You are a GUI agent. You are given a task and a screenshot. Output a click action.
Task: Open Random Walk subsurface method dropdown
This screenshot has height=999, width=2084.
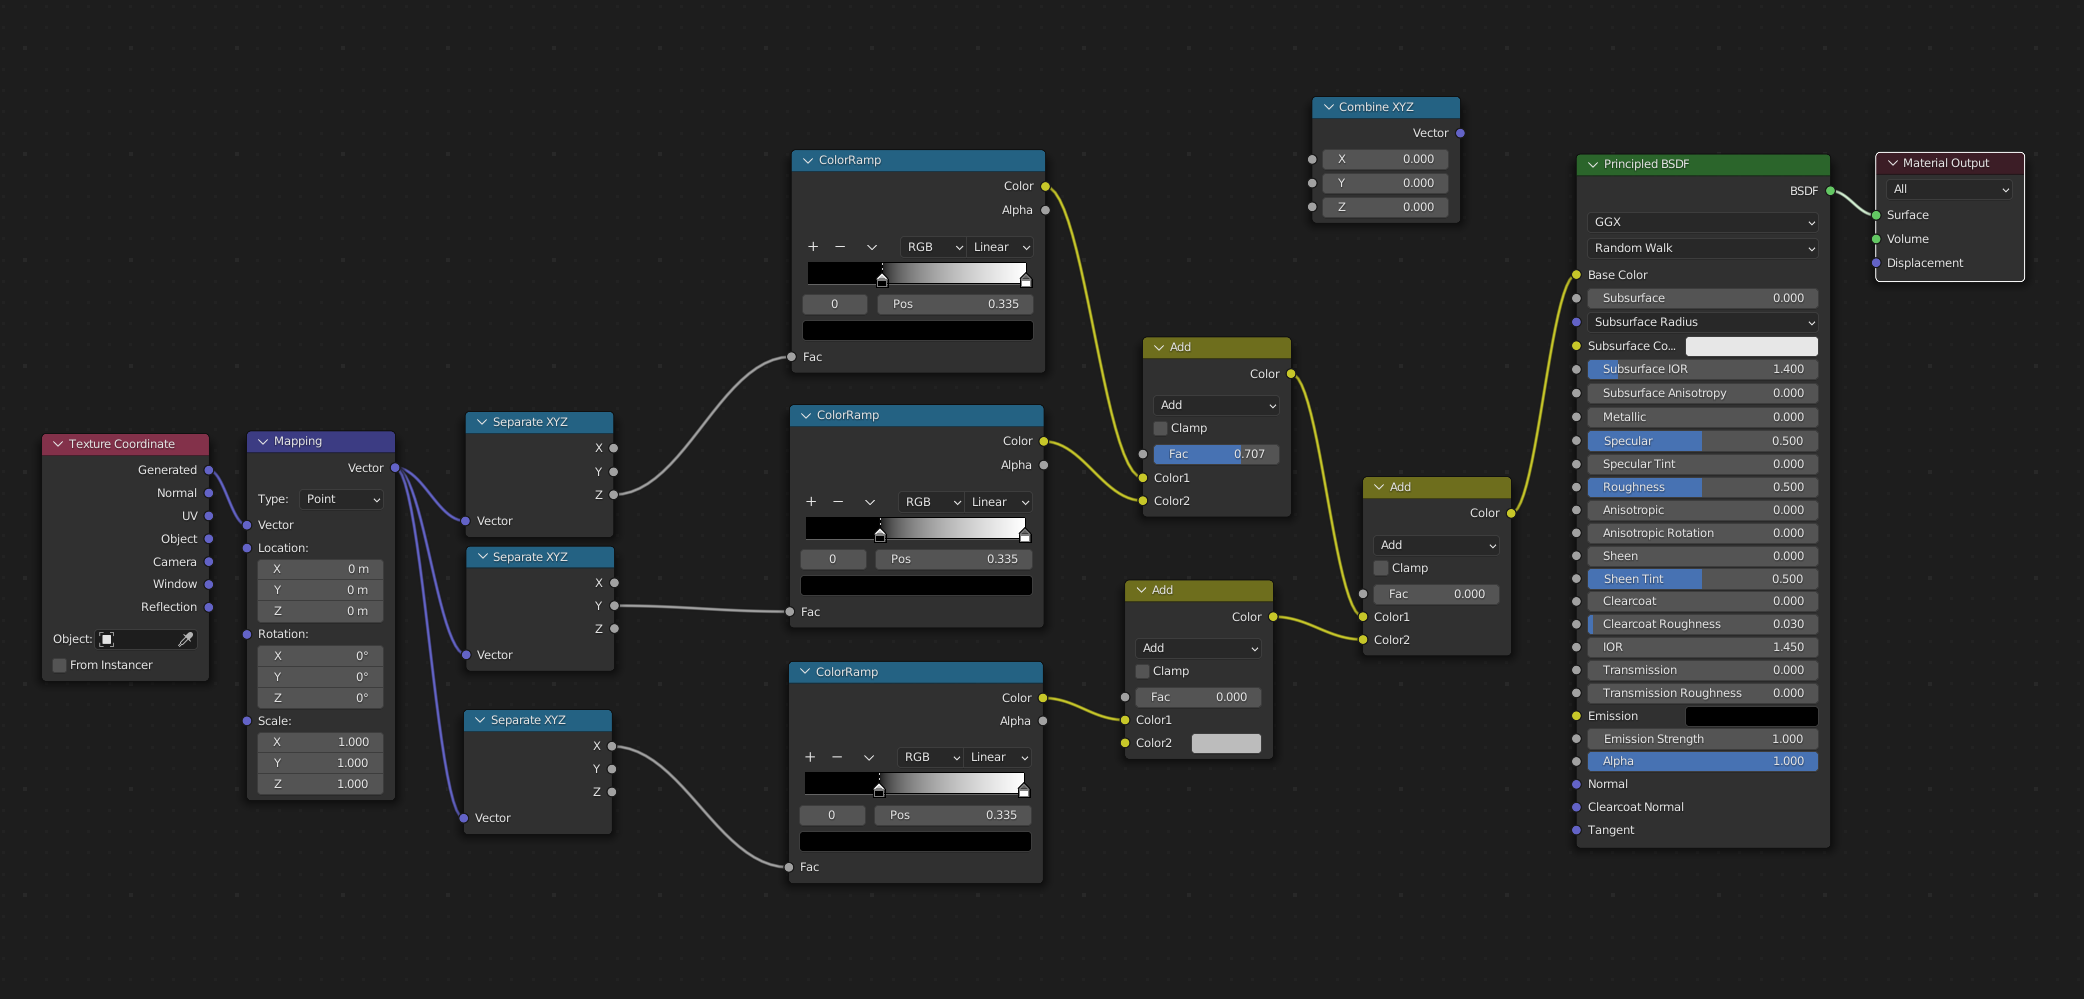click(x=1702, y=248)
